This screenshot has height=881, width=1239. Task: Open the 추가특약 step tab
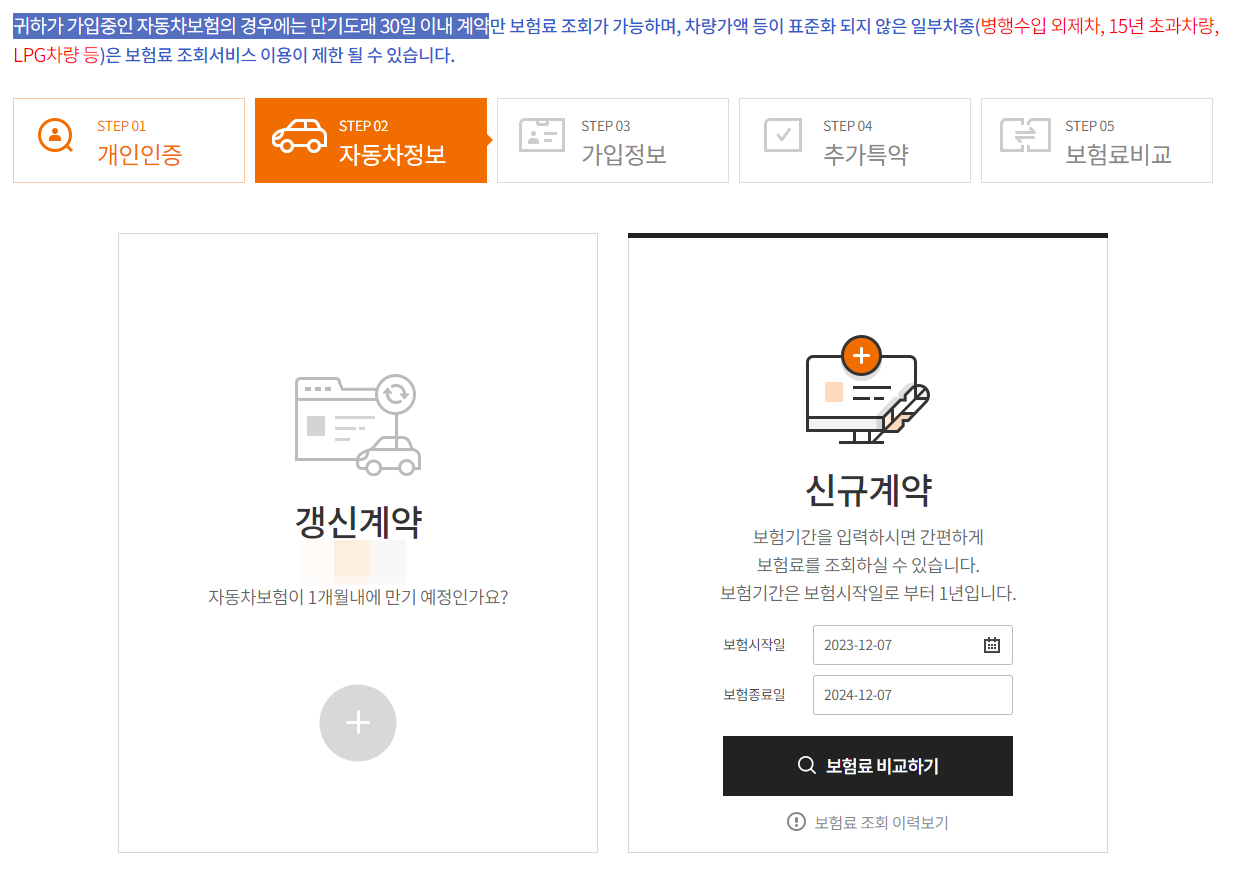coord(855,140)
